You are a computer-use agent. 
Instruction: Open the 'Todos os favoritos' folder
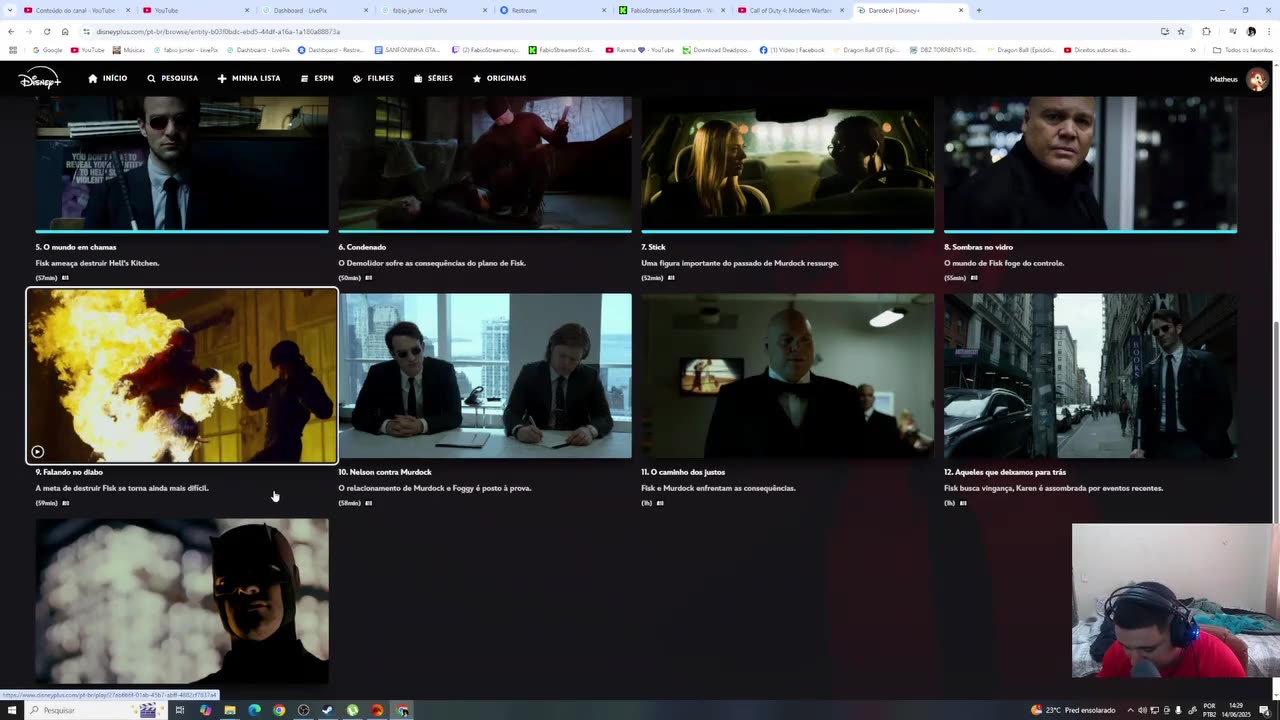(x=1242, y=49)
